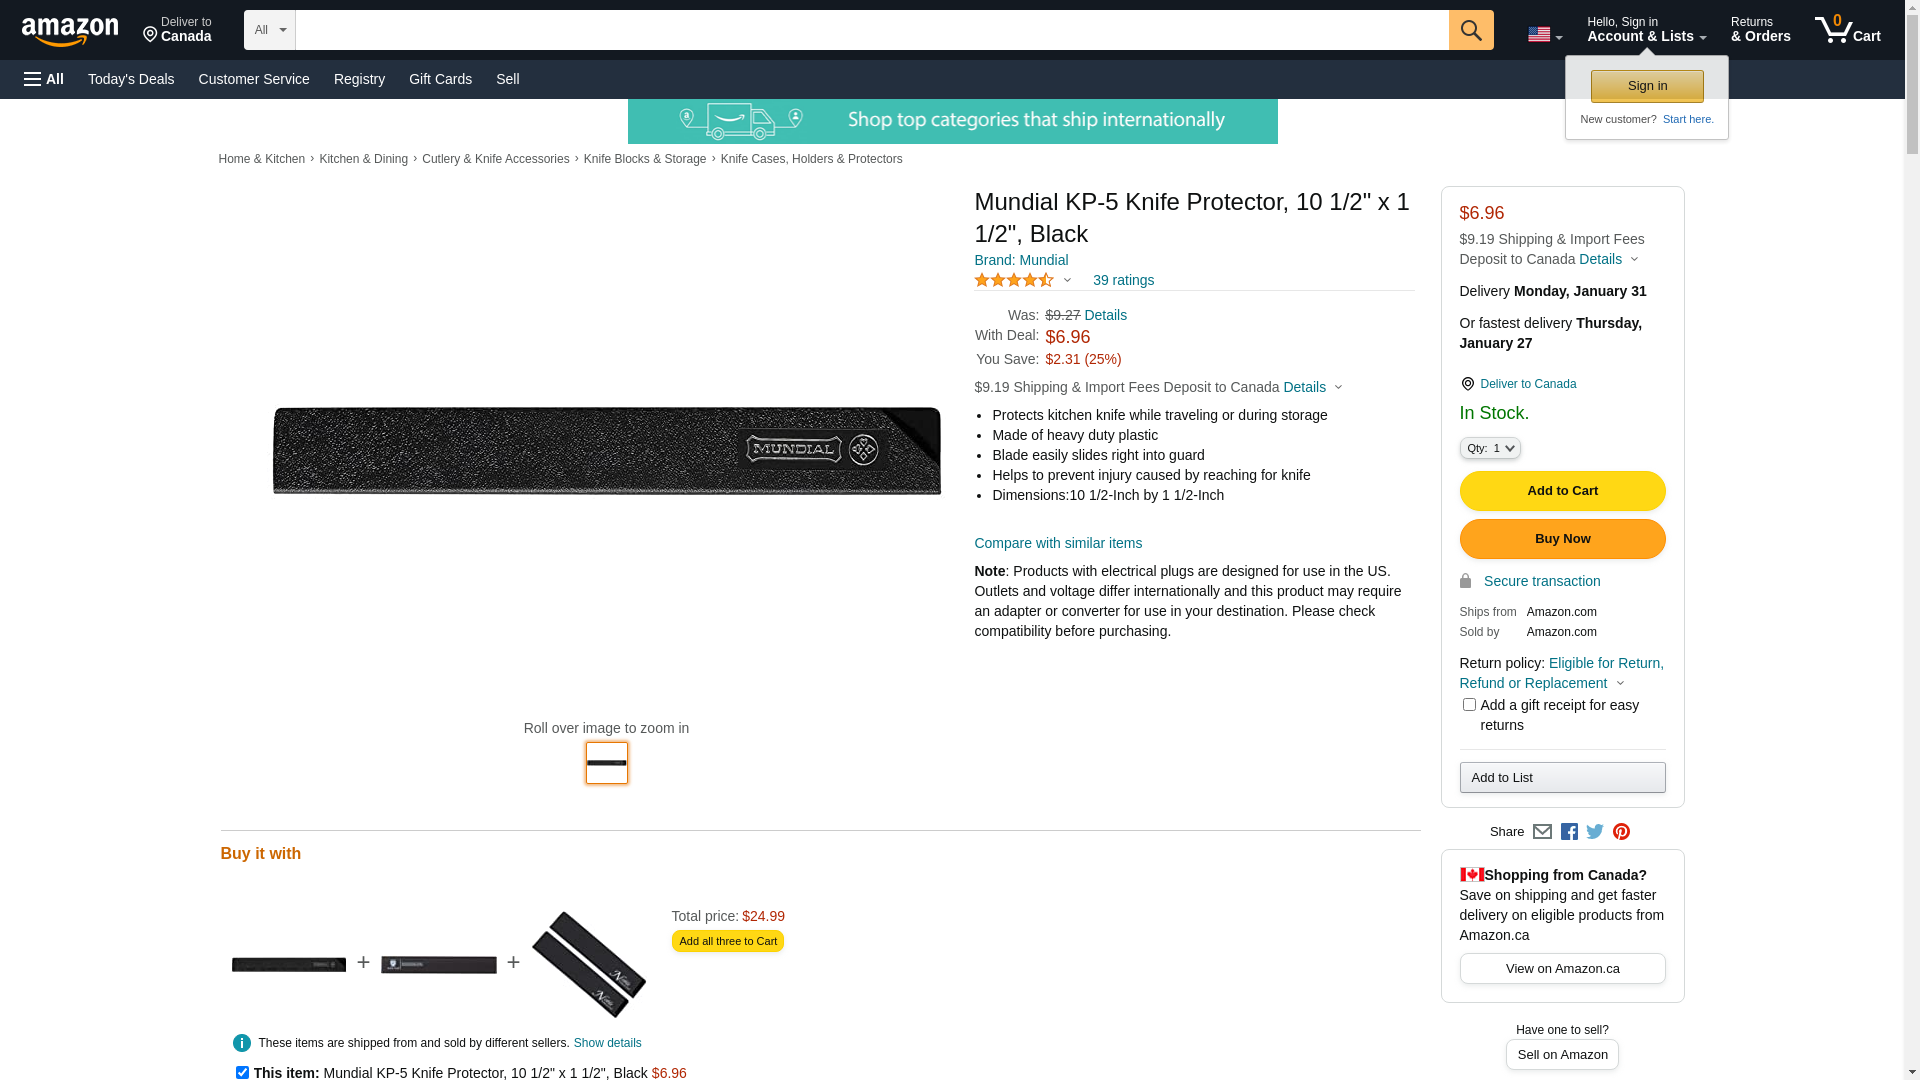Screen dimensions: 1920x1080
Task: Select the knife protector image thumbnail
Action: [x=607, y=763]
